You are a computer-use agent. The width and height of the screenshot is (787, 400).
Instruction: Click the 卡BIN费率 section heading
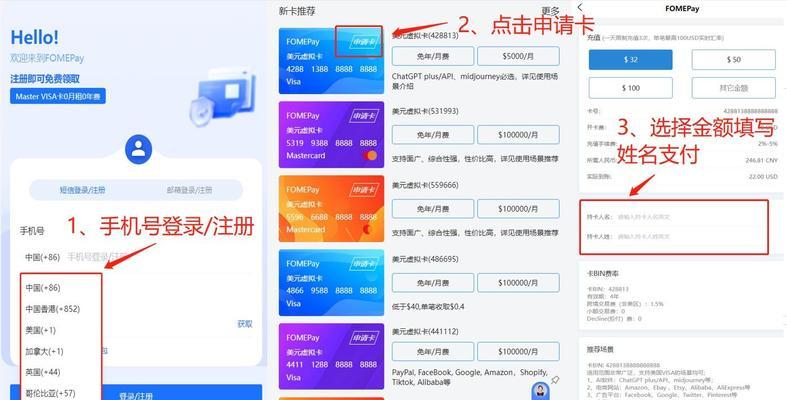pos(603,274)
